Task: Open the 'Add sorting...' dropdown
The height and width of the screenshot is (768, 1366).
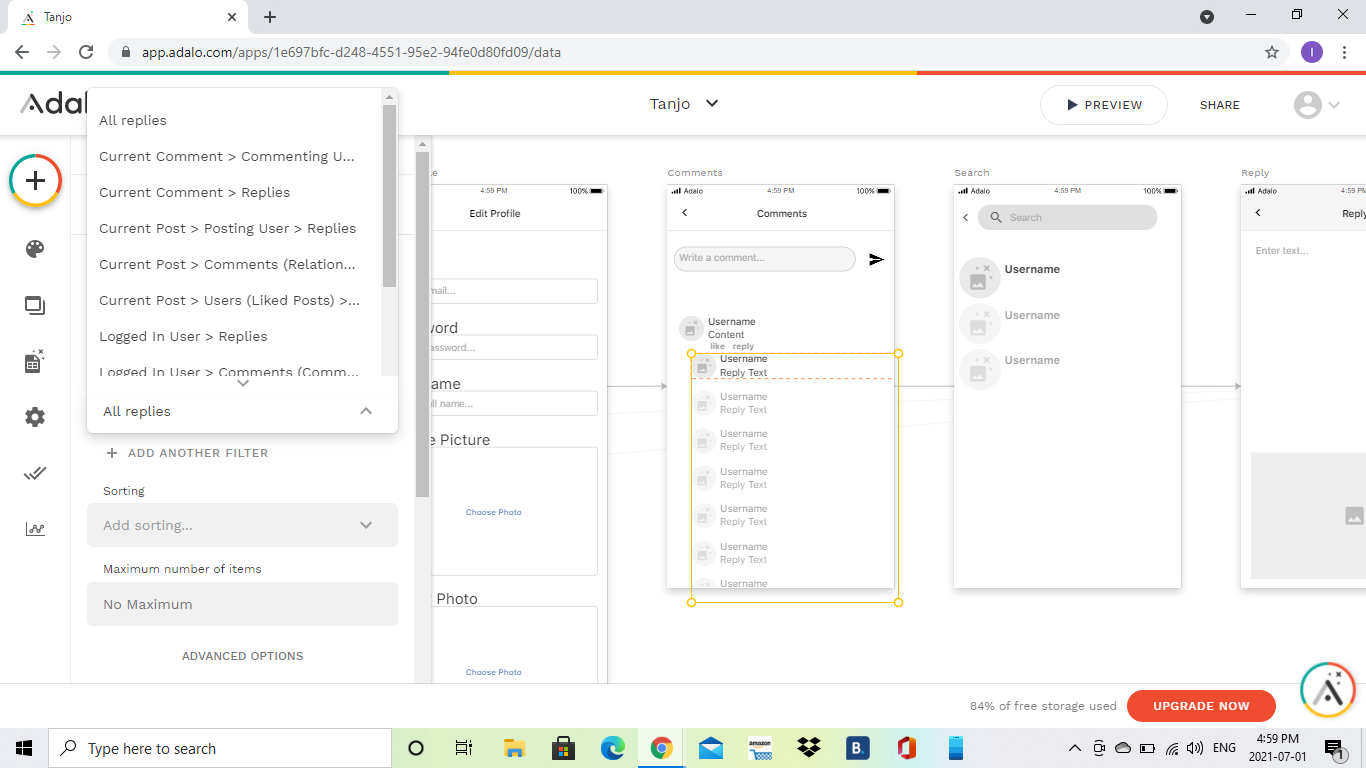Action: (x=242, y=525)
